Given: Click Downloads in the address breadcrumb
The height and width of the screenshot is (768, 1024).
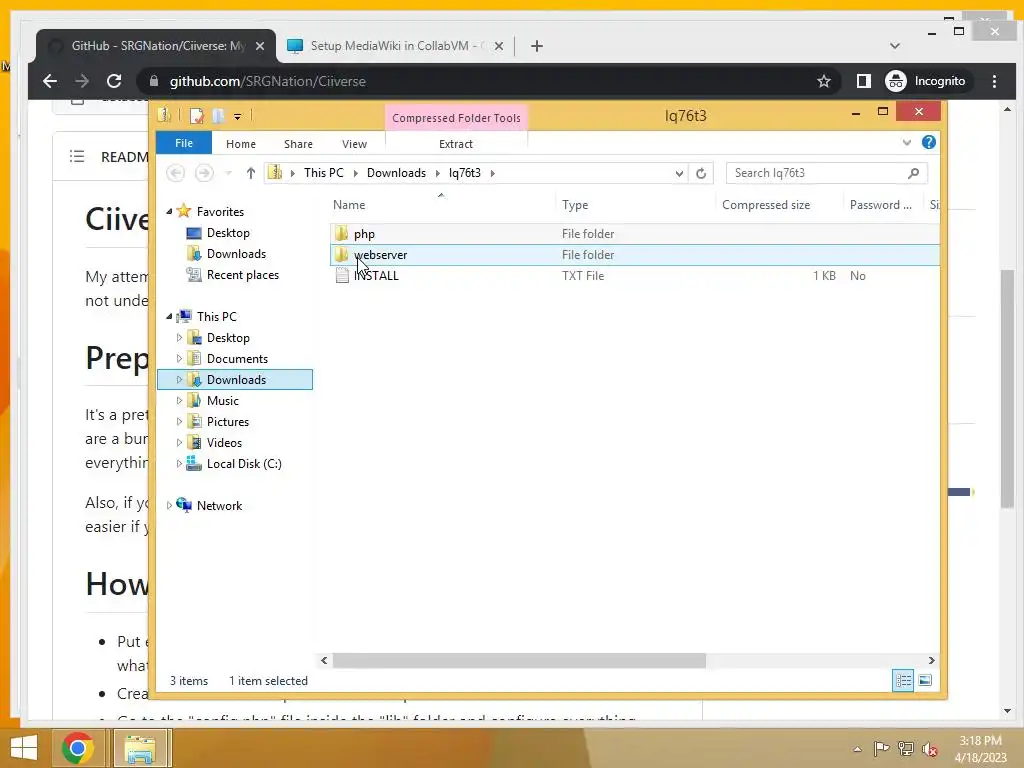Looking at the screenshot, I should point(396,173).
